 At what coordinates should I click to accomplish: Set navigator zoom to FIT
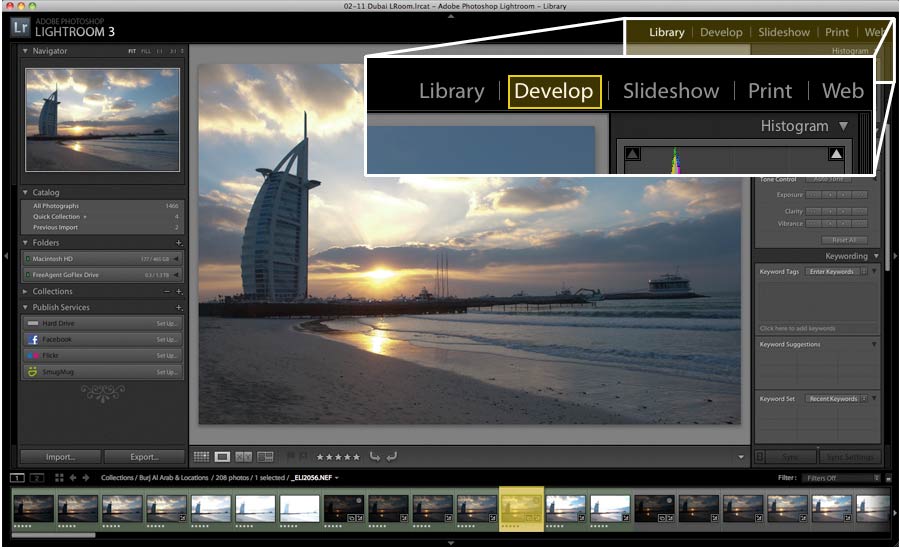[x=132, y=51]
